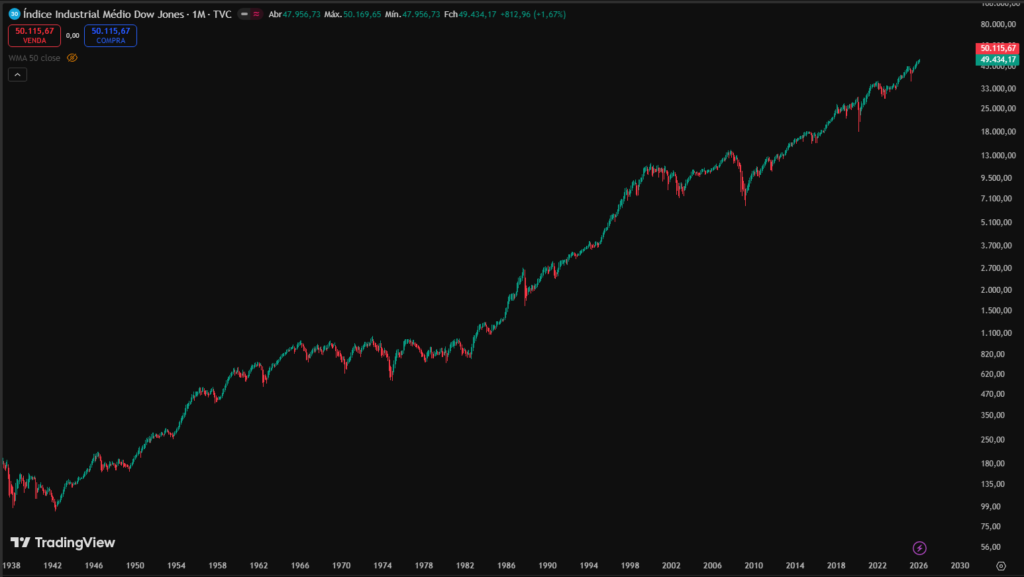The width and height of the screenshot is (1024, 577).
Task: Click the pink delayed-data icon in the legend
Action: point(255,15)
